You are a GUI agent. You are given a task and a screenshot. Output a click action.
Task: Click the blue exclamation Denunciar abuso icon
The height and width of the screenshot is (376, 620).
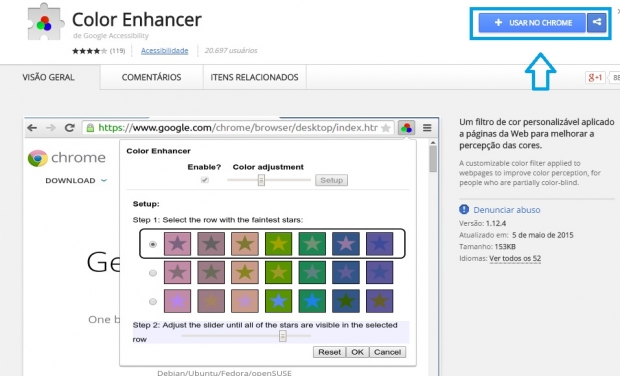464,210
